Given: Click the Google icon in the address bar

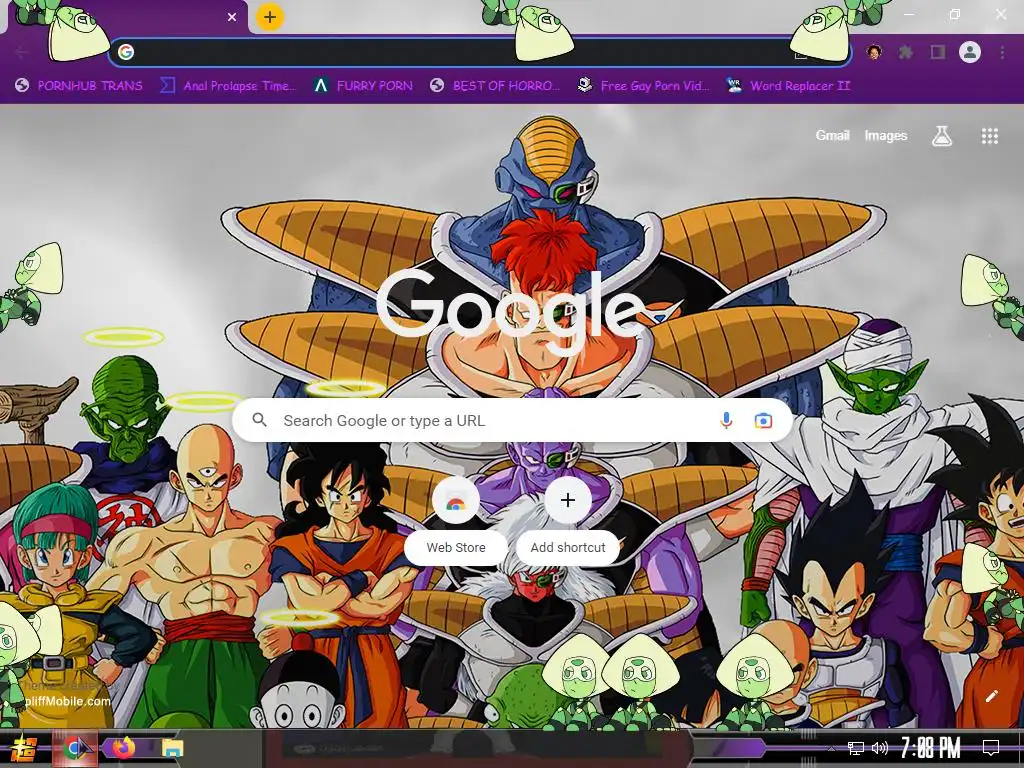Looking at the screenshot, I should pos(126,52).
